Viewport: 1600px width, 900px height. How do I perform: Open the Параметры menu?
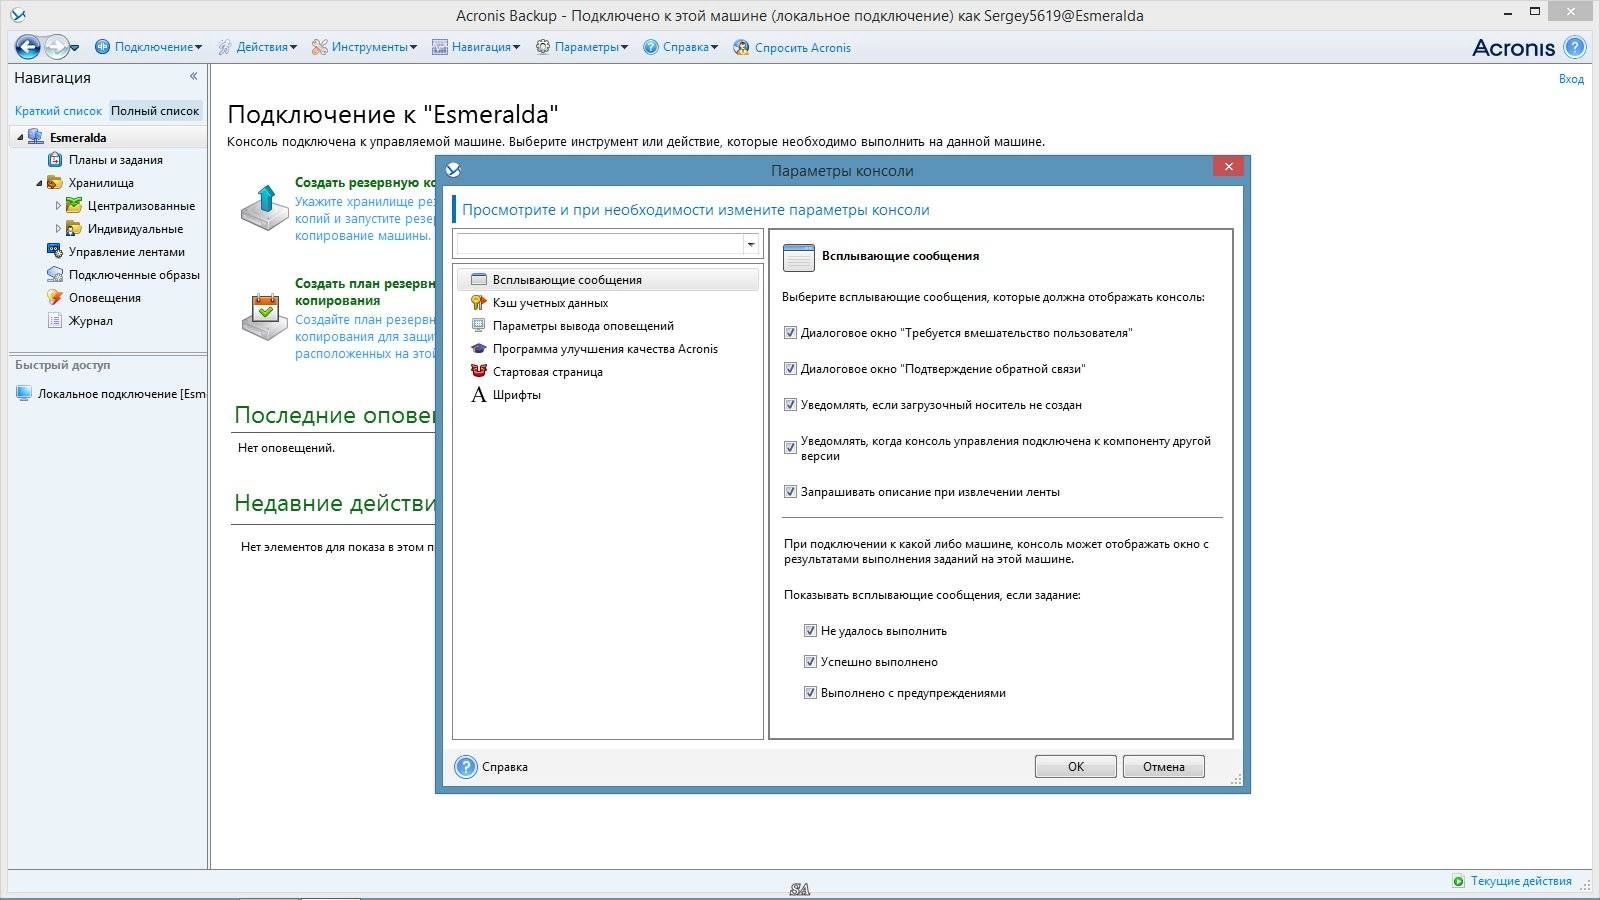pos(582,47)
